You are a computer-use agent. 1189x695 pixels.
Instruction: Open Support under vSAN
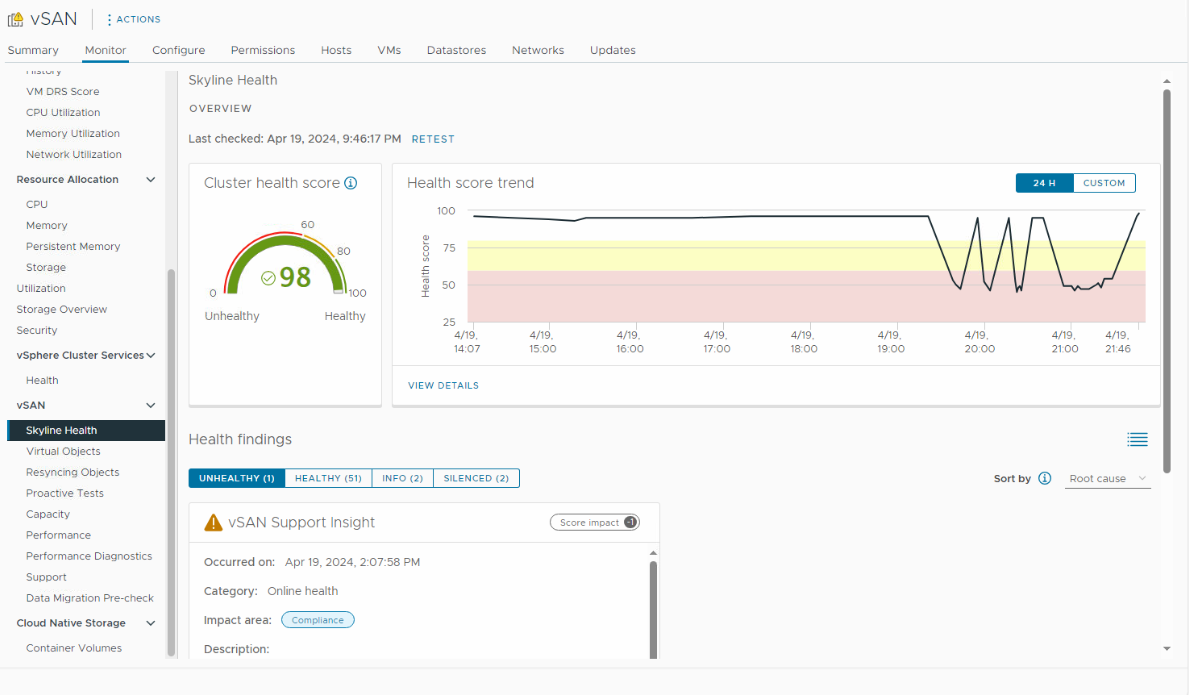46,578
